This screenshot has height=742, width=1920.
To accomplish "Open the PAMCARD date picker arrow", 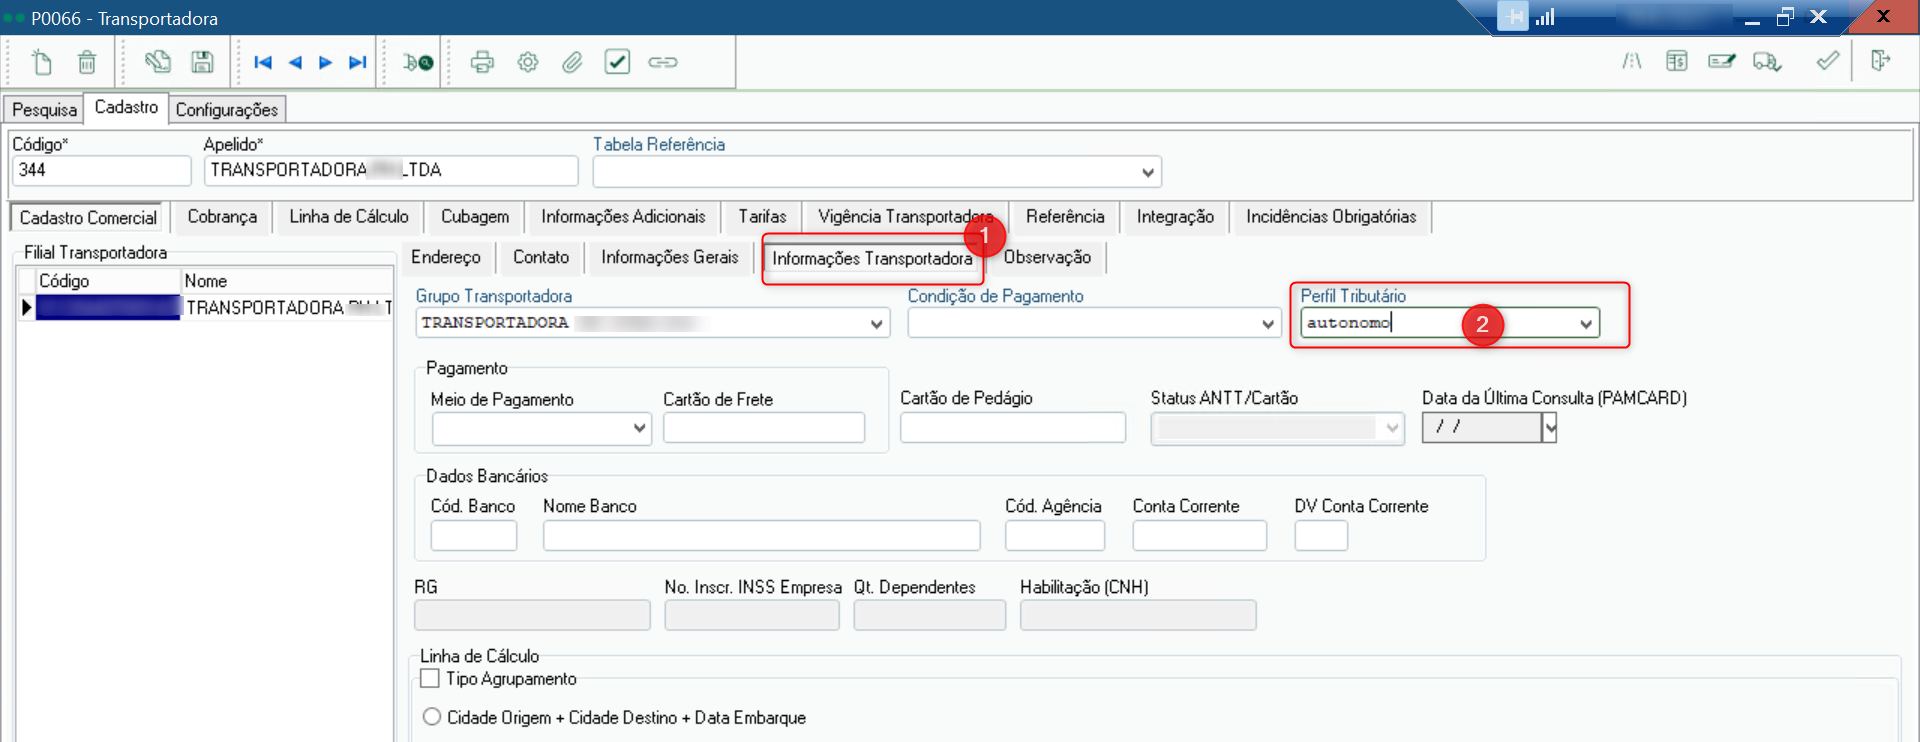I will pyautogui.click(x=1550, y=428).
